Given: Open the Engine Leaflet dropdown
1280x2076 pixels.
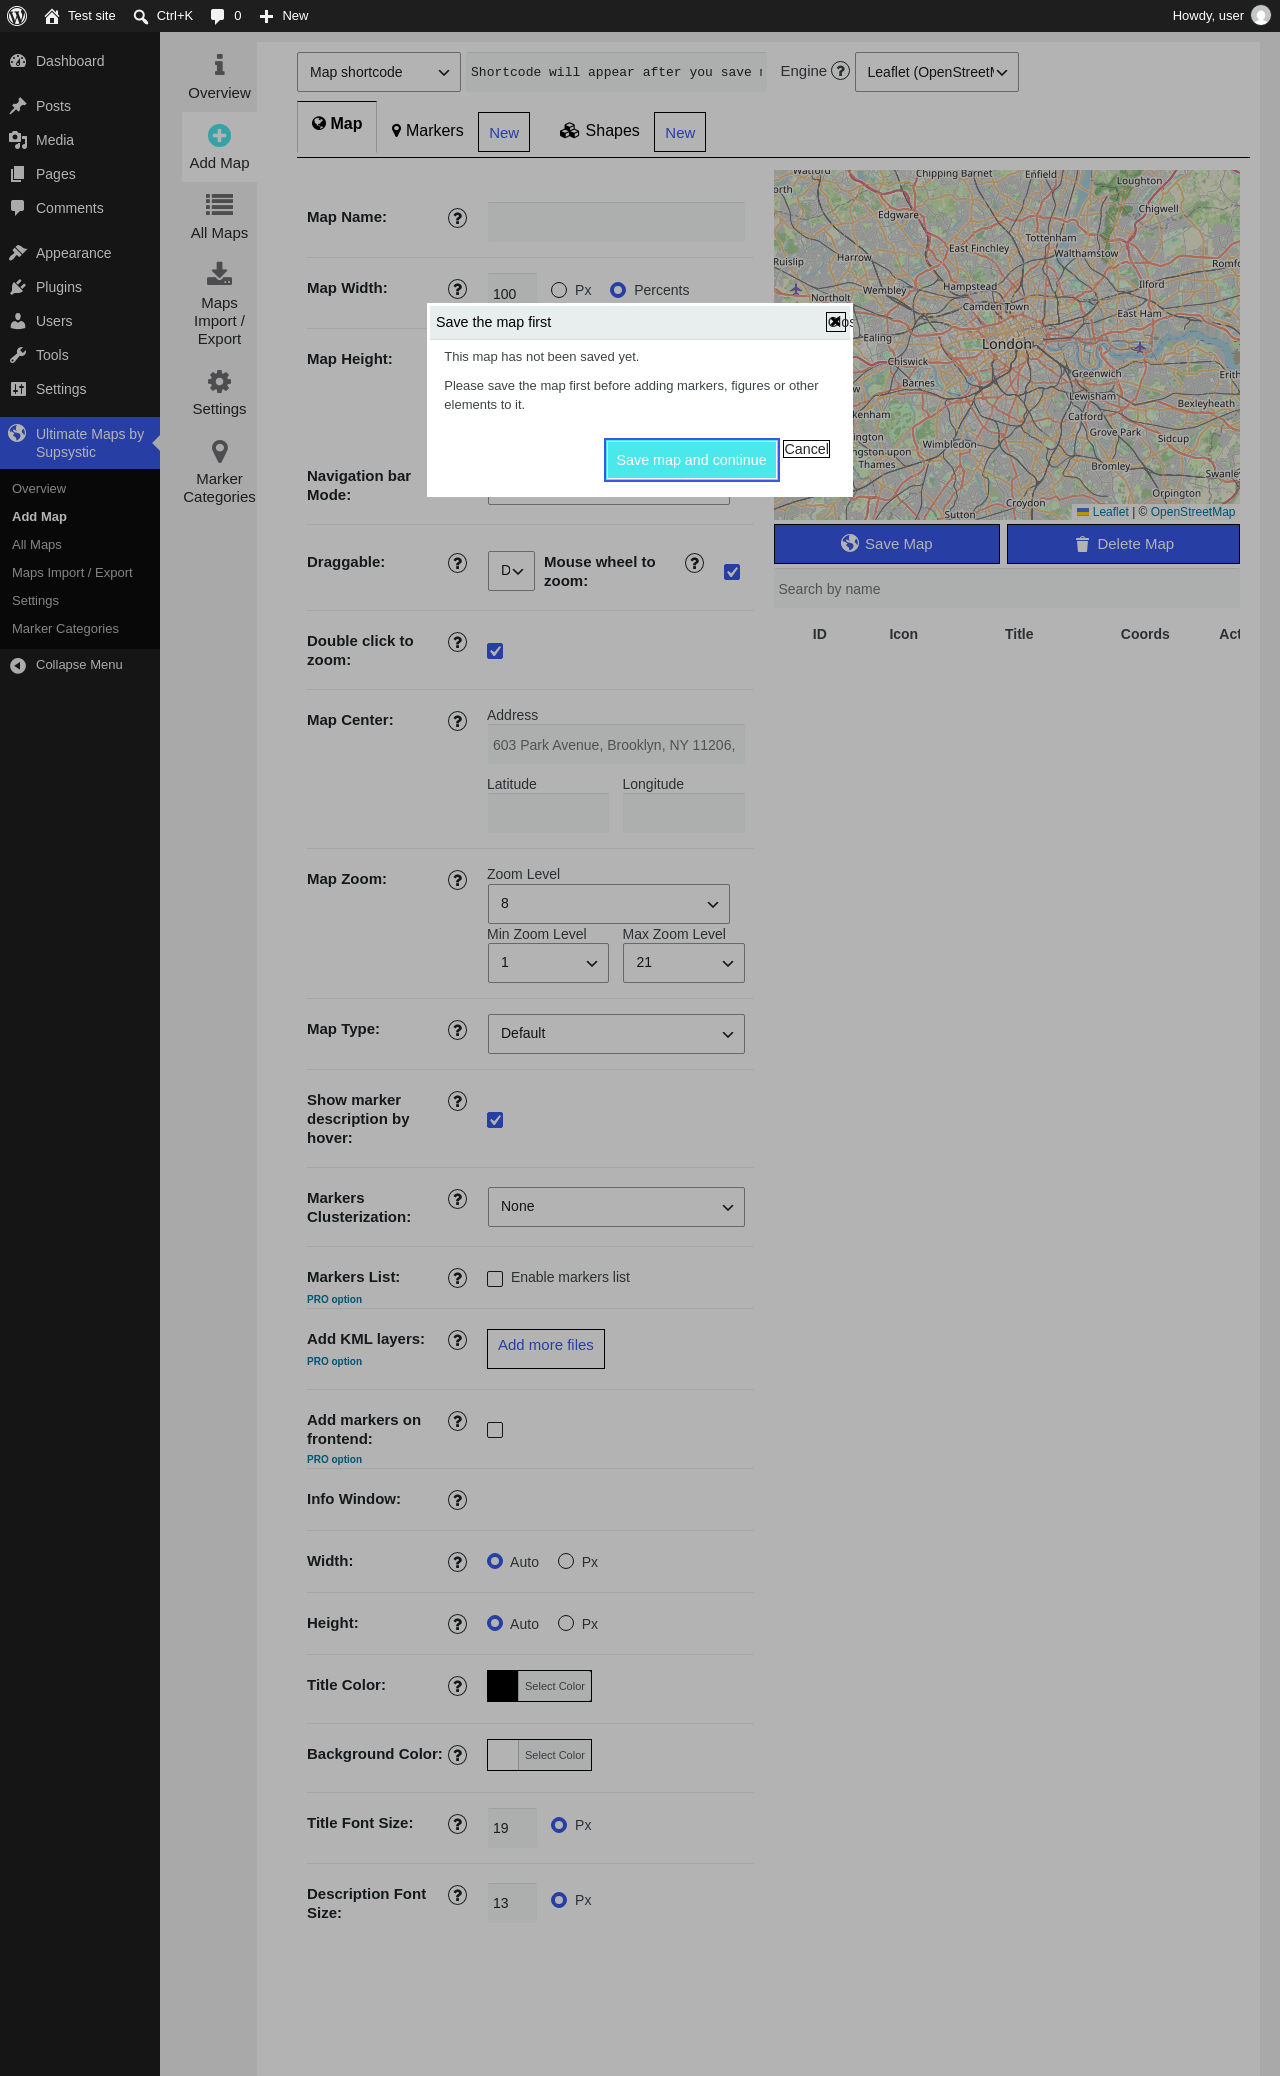Looking at the screenshot, I should (x=937, y=72).
